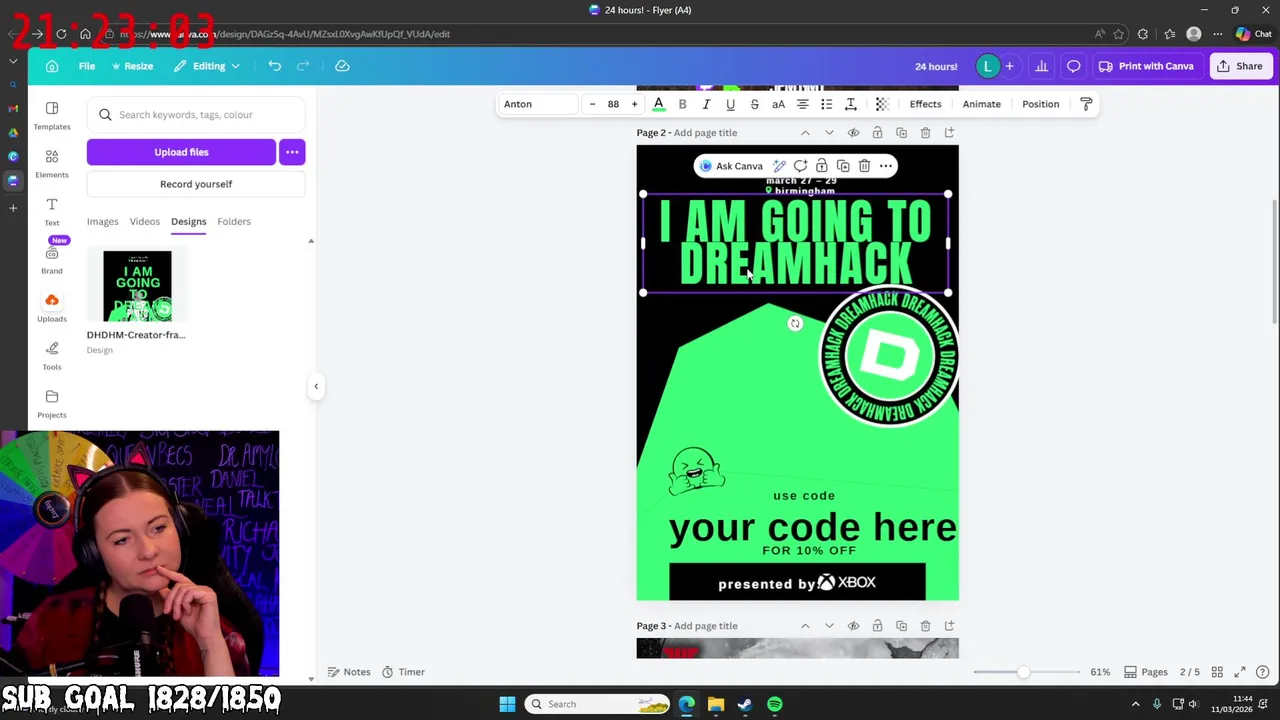Expand the Editing mode dropdown
The width and height of the screenshot is (1280, 720).
pos(206,66)
